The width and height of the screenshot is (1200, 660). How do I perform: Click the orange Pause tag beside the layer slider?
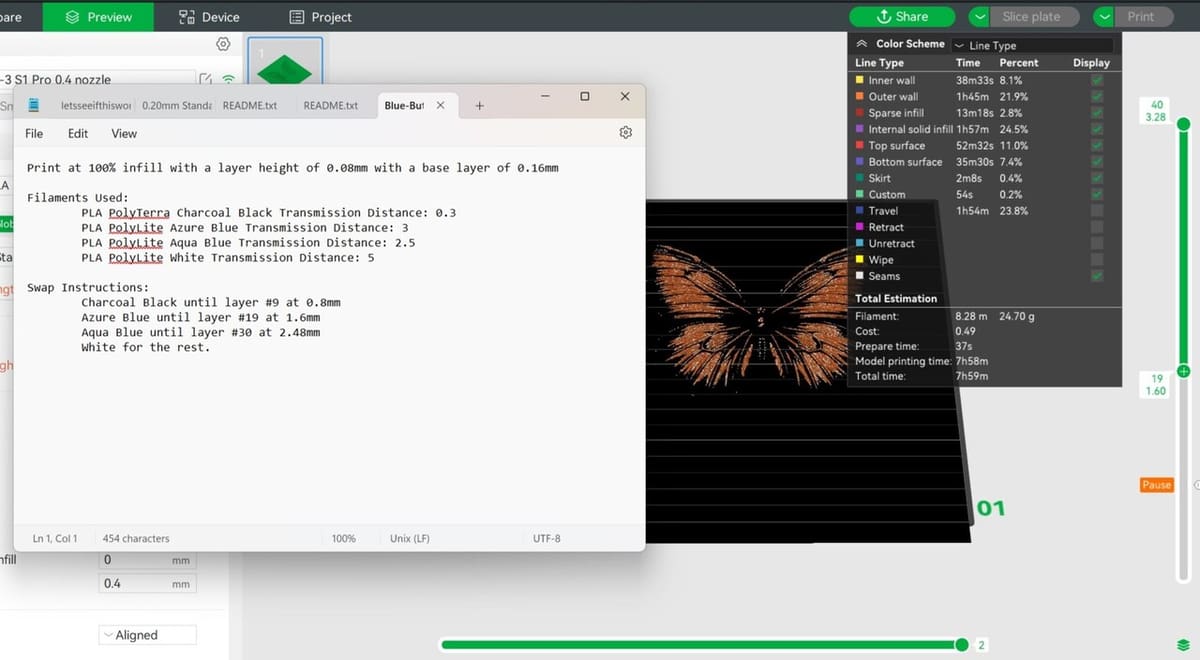coord(1156,485)
